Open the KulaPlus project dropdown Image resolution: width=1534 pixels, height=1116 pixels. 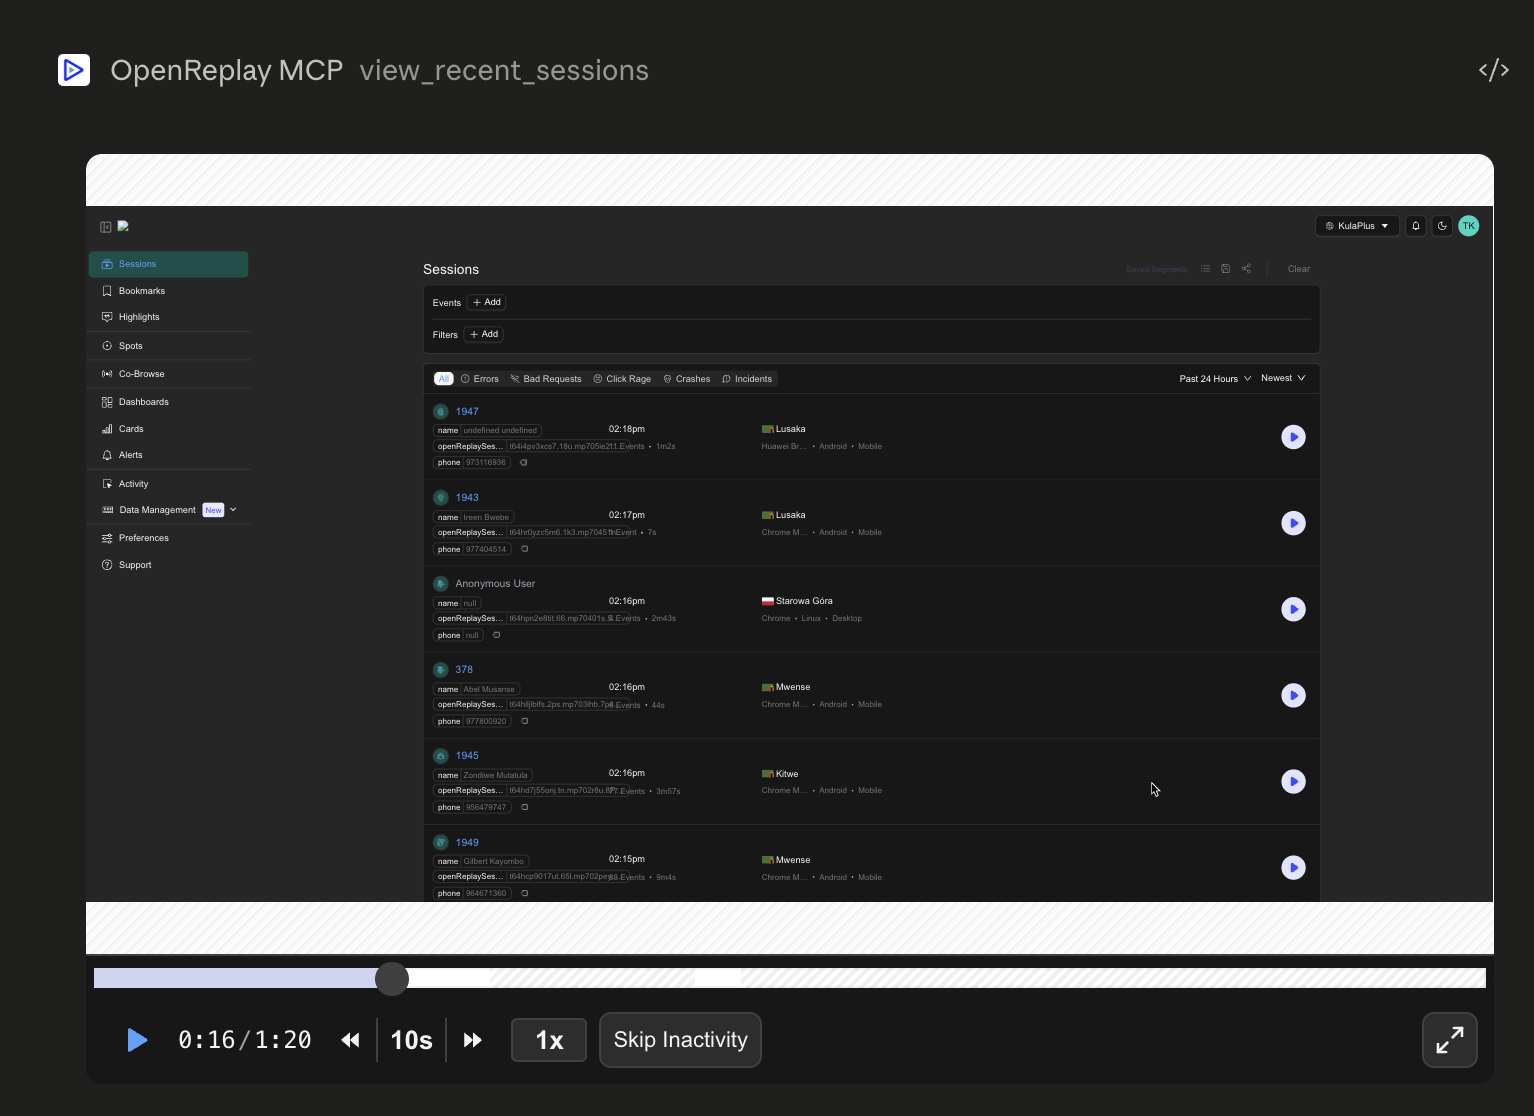pos(1357,226)
